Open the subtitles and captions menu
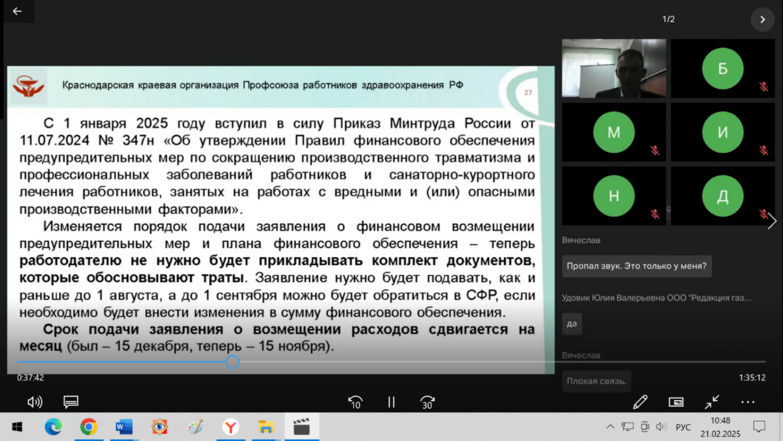783x441 pixels. point(71,402)
